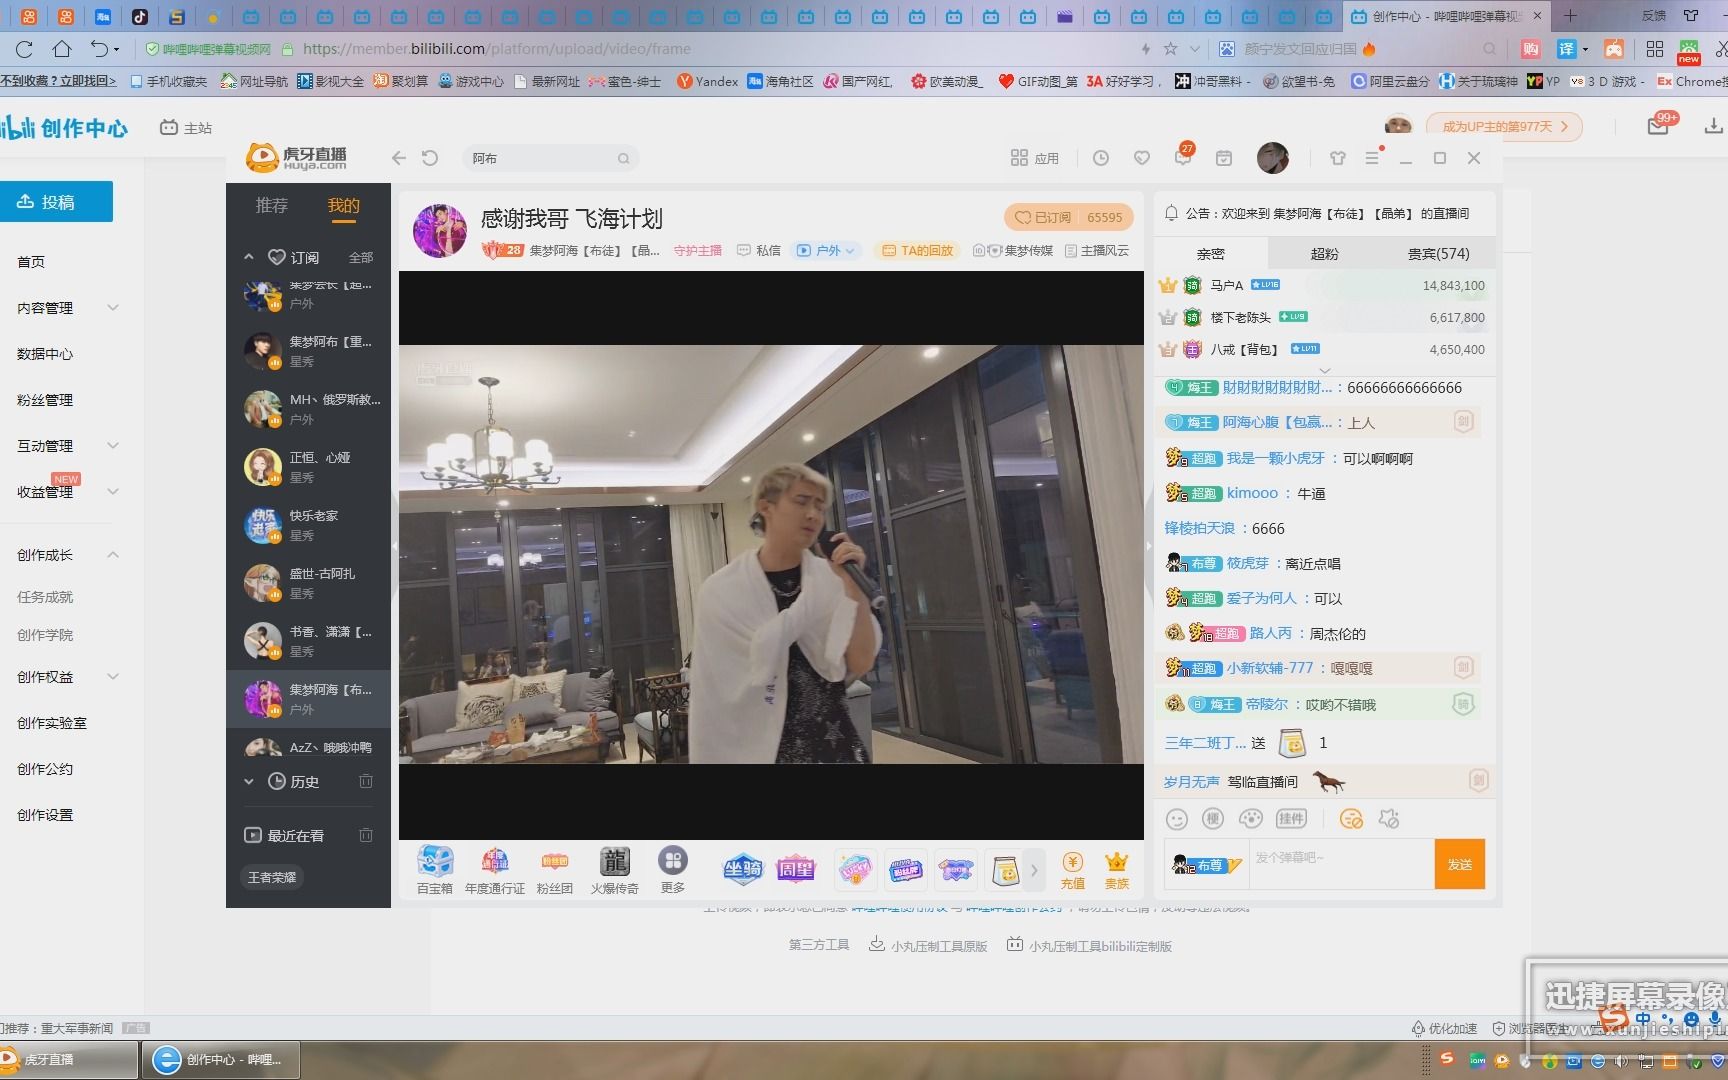Click the 充值 recharge icon
Viewport: 1728px width, 1080px height.
(1072, 870)
